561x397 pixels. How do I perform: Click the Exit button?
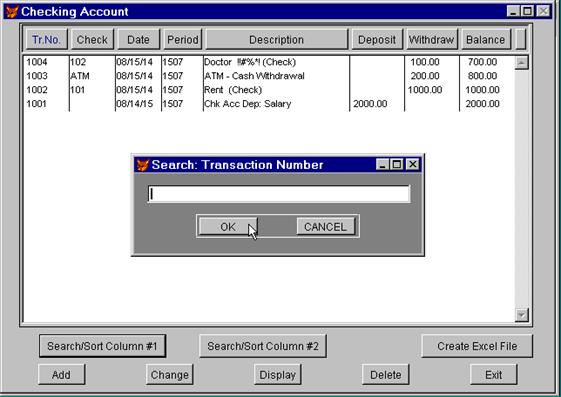point(494,375)
